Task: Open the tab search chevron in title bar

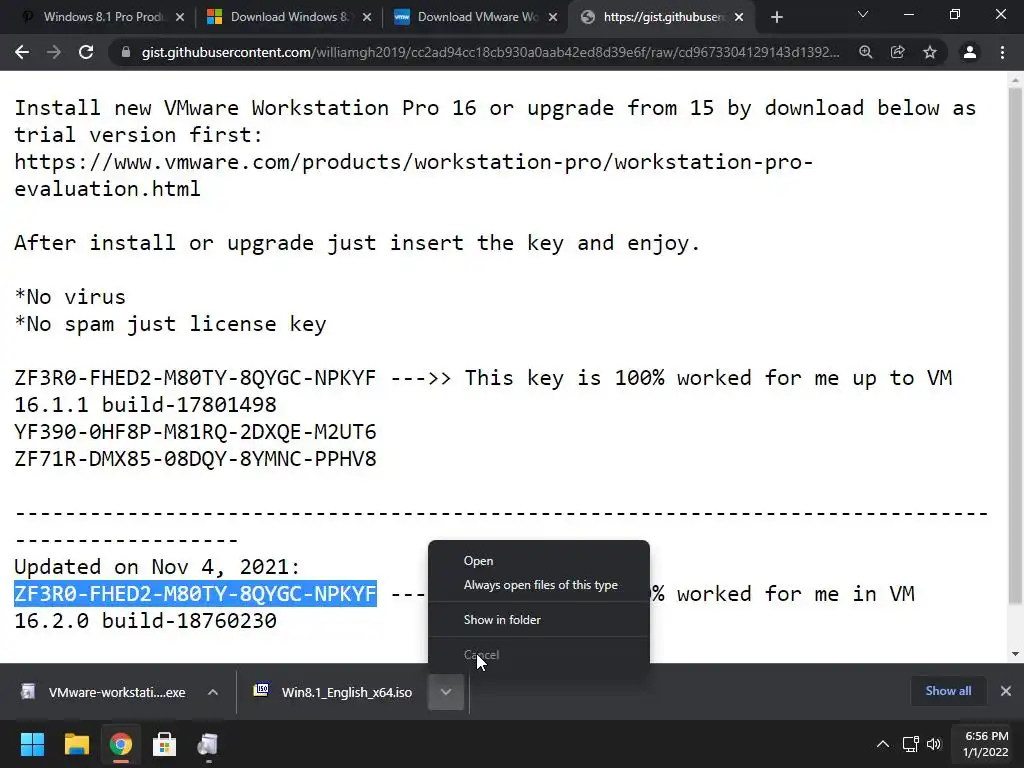Action: (863, 14)
